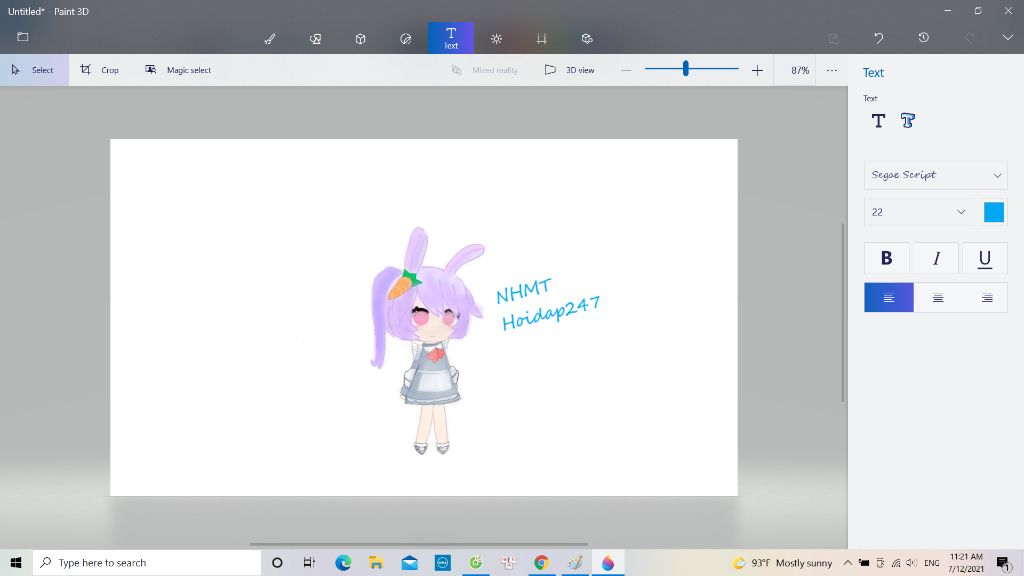This screenshot has height=576, width=1024.
Task: Choose the Magic select tool
Action: click(178, 70)
